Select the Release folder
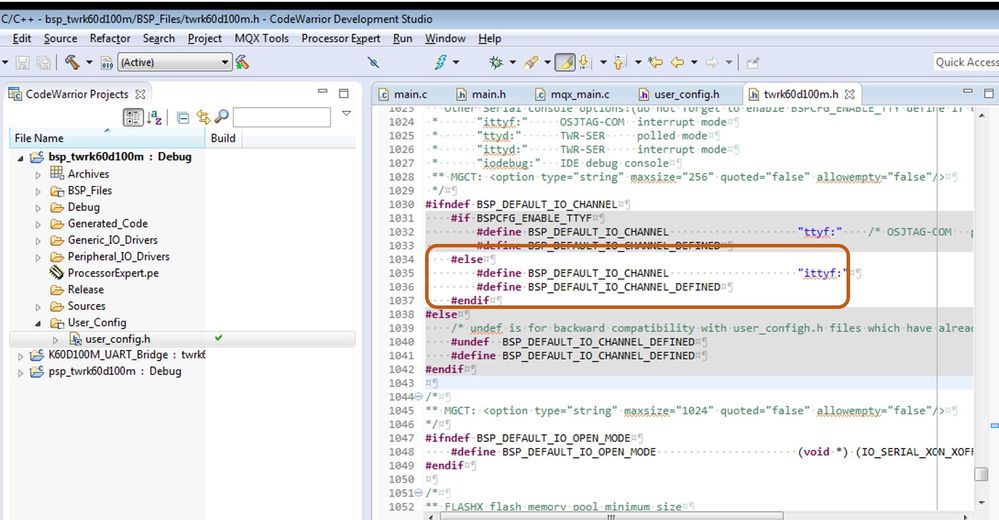 click(x=85, y=289)
